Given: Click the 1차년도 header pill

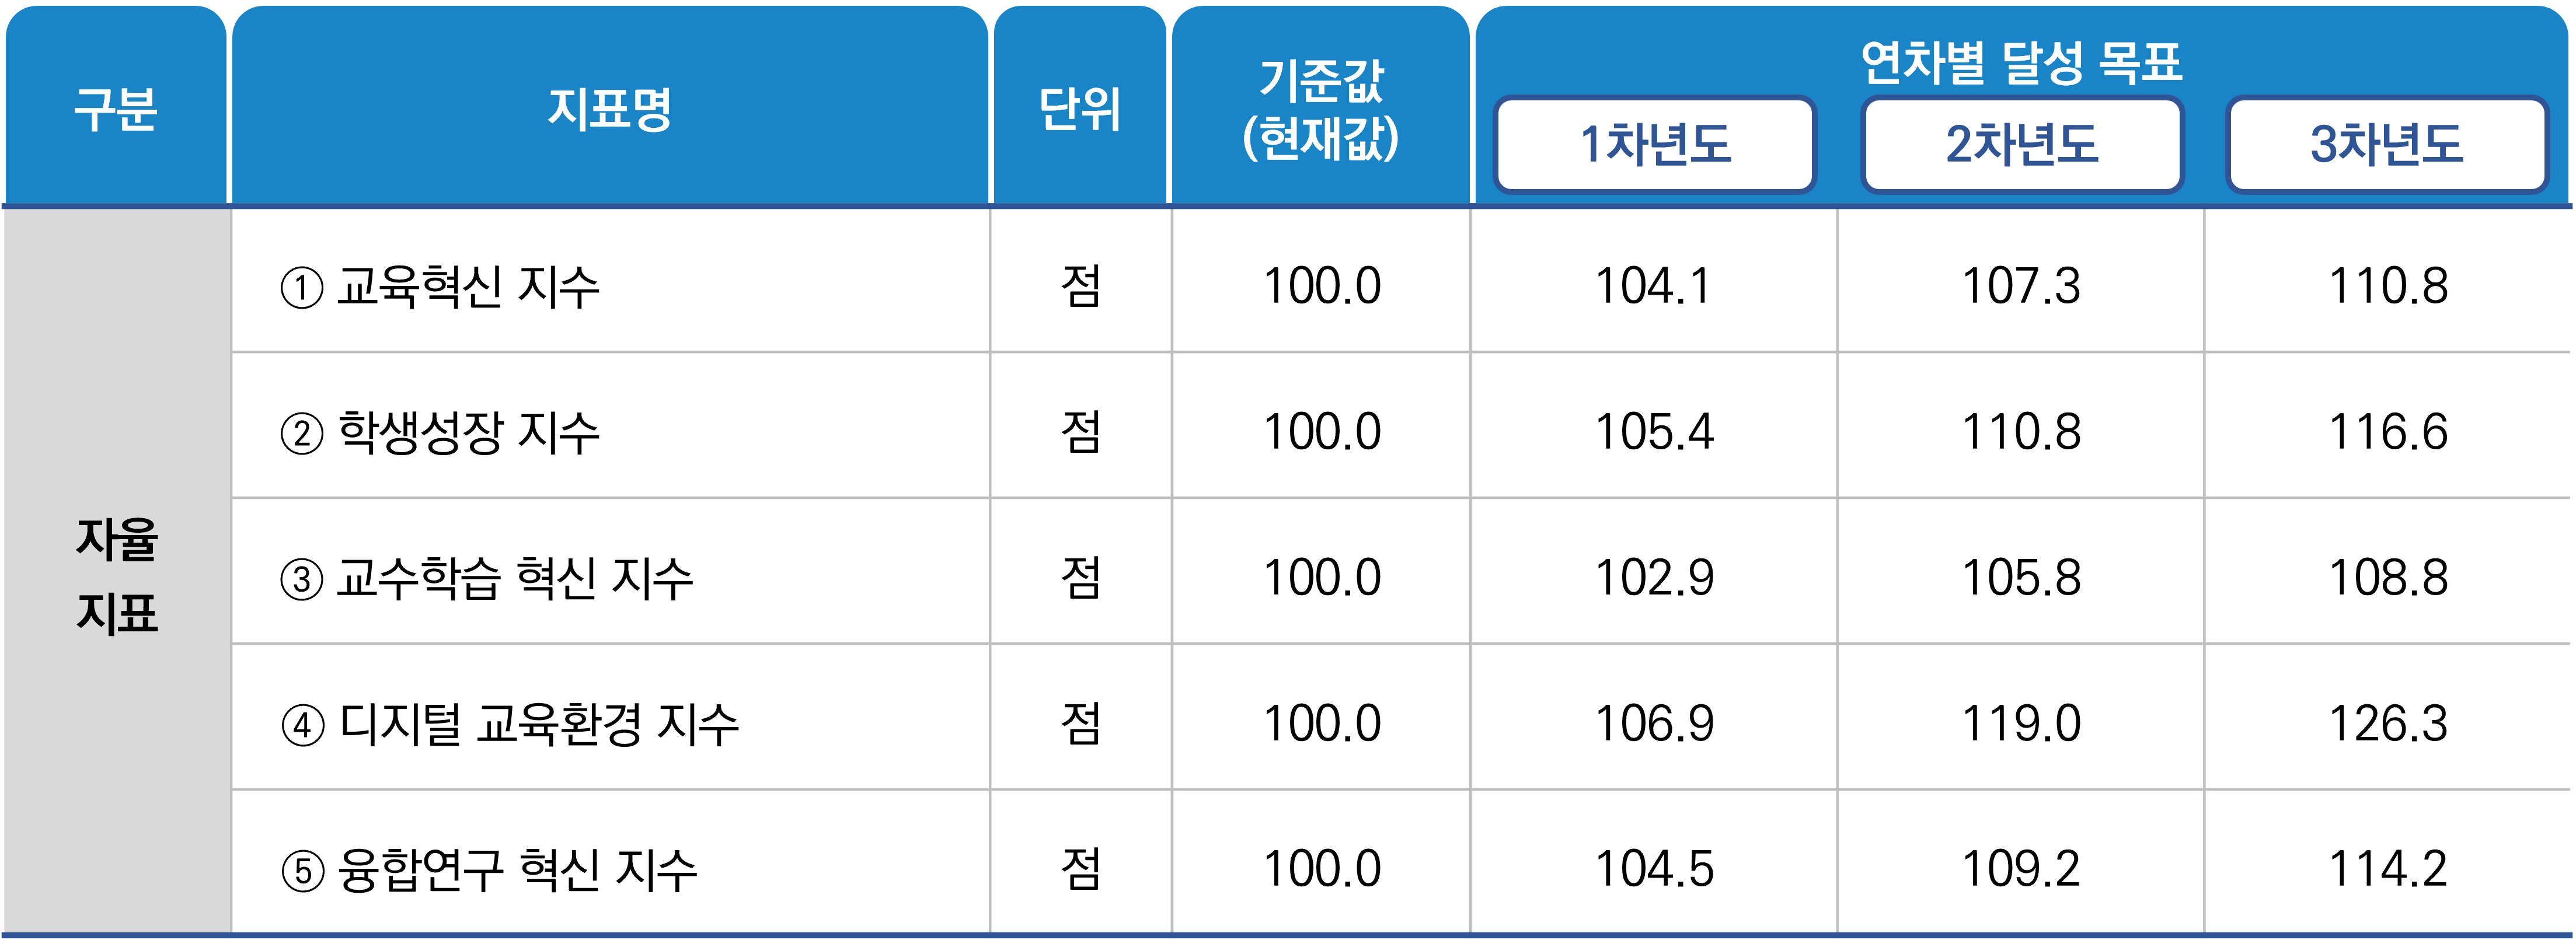Looking at the screenshot, I should coord(1654,144).
